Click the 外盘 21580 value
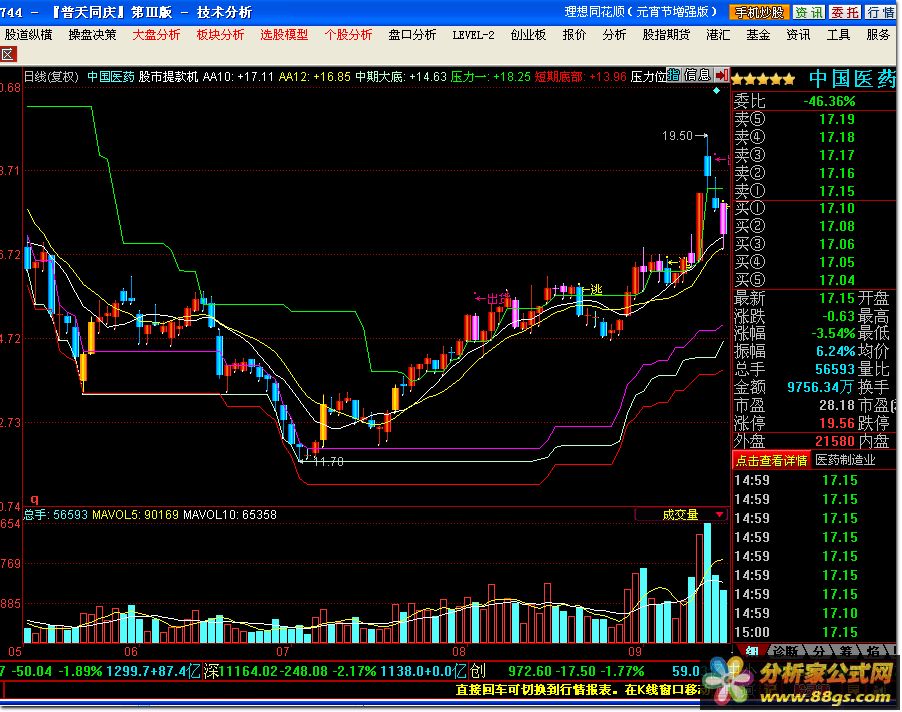Image resolution: width=902 pixels, height=712 pixels. (835, 441)
